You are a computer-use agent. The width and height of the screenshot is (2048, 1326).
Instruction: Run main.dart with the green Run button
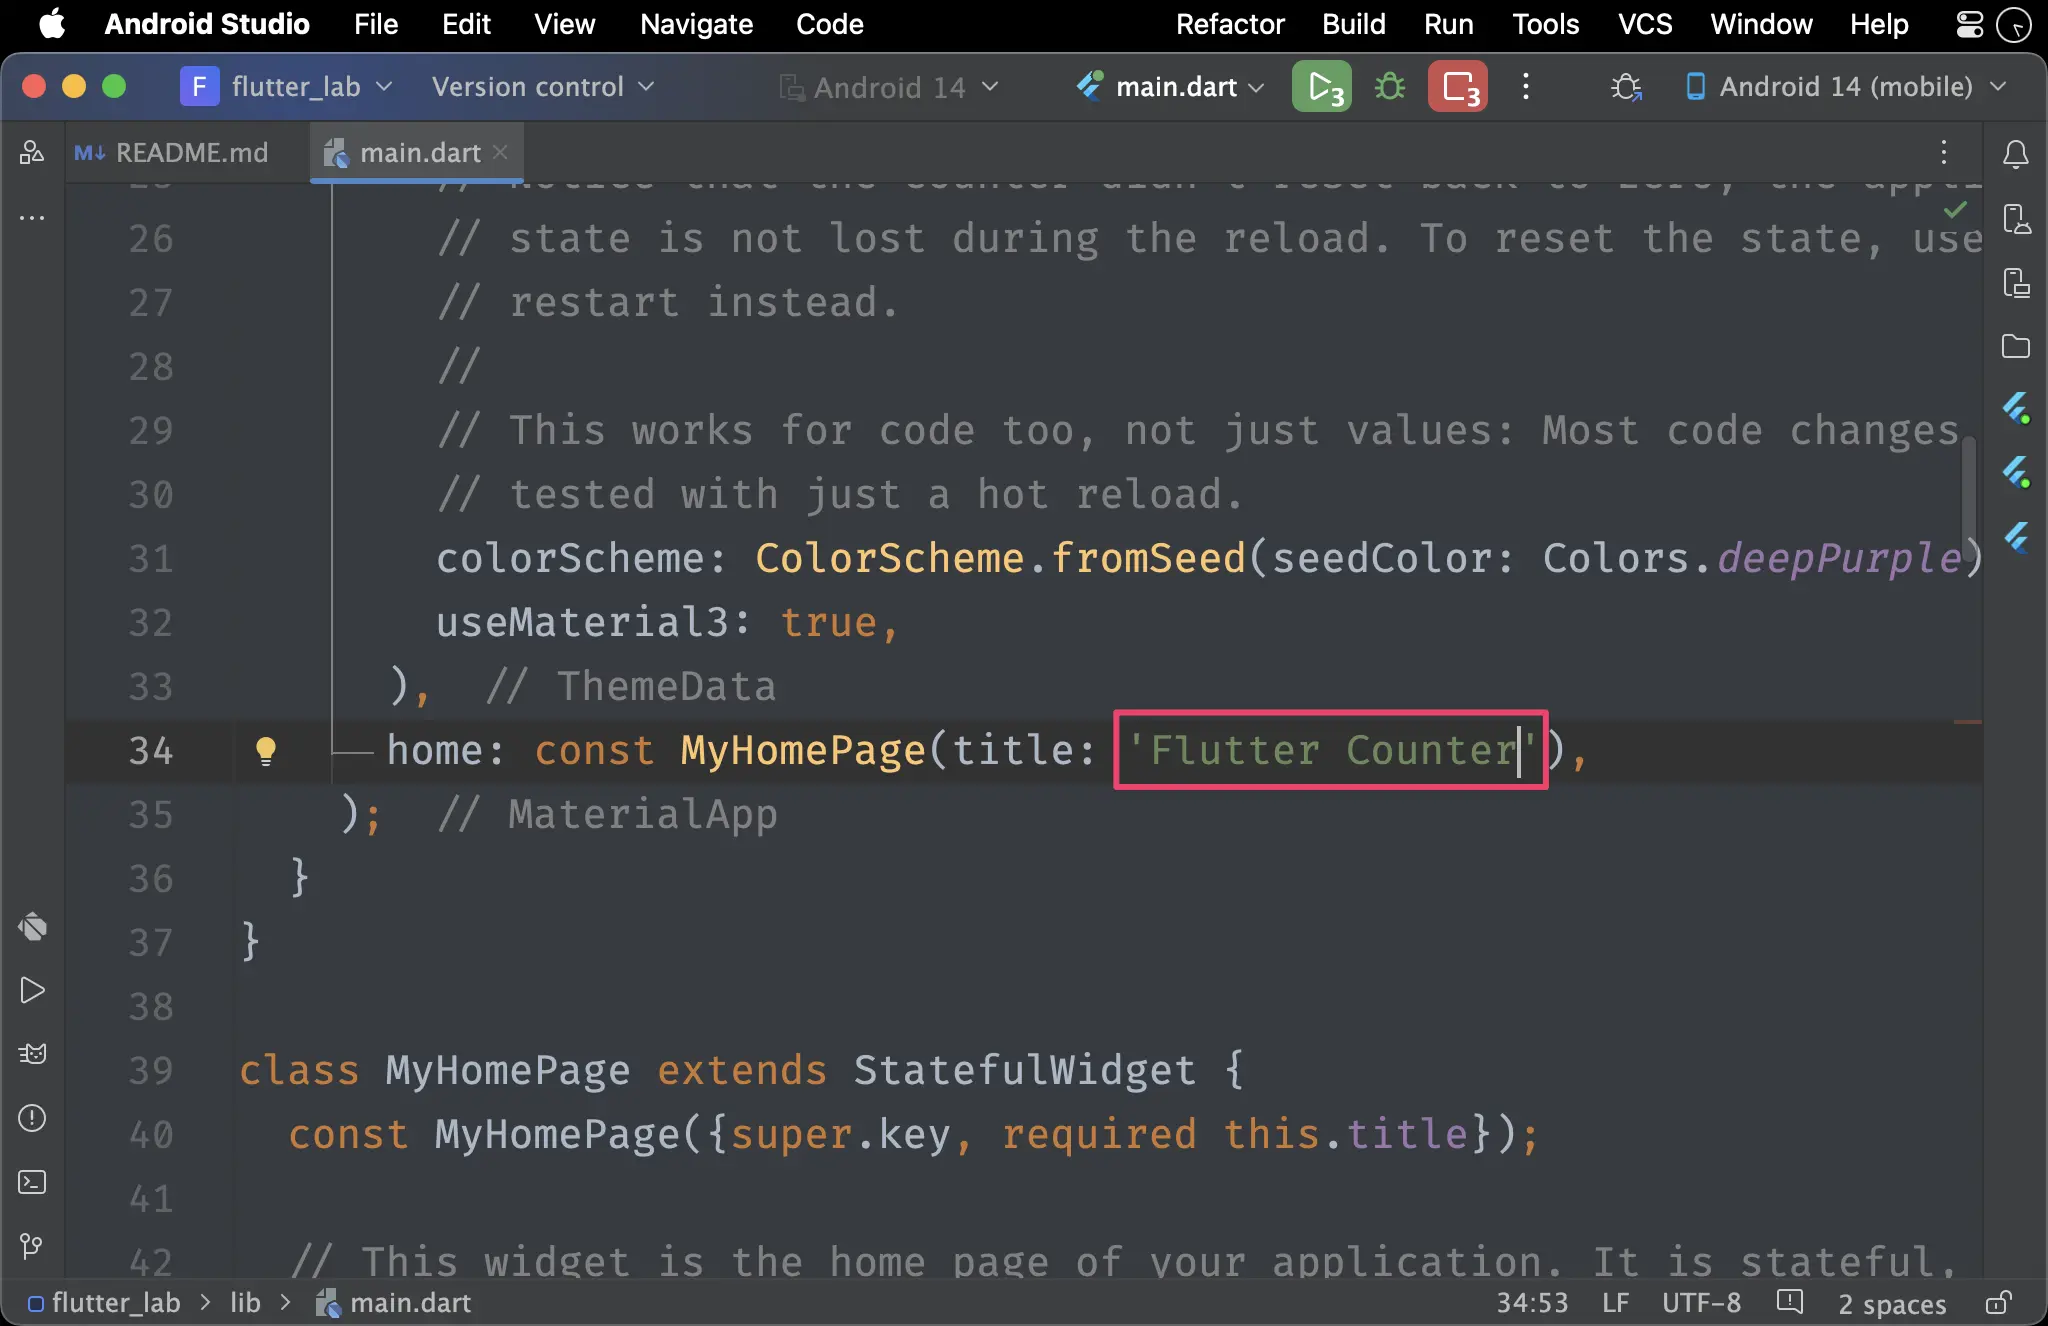pyautogui.click(x=1321, y=87)
